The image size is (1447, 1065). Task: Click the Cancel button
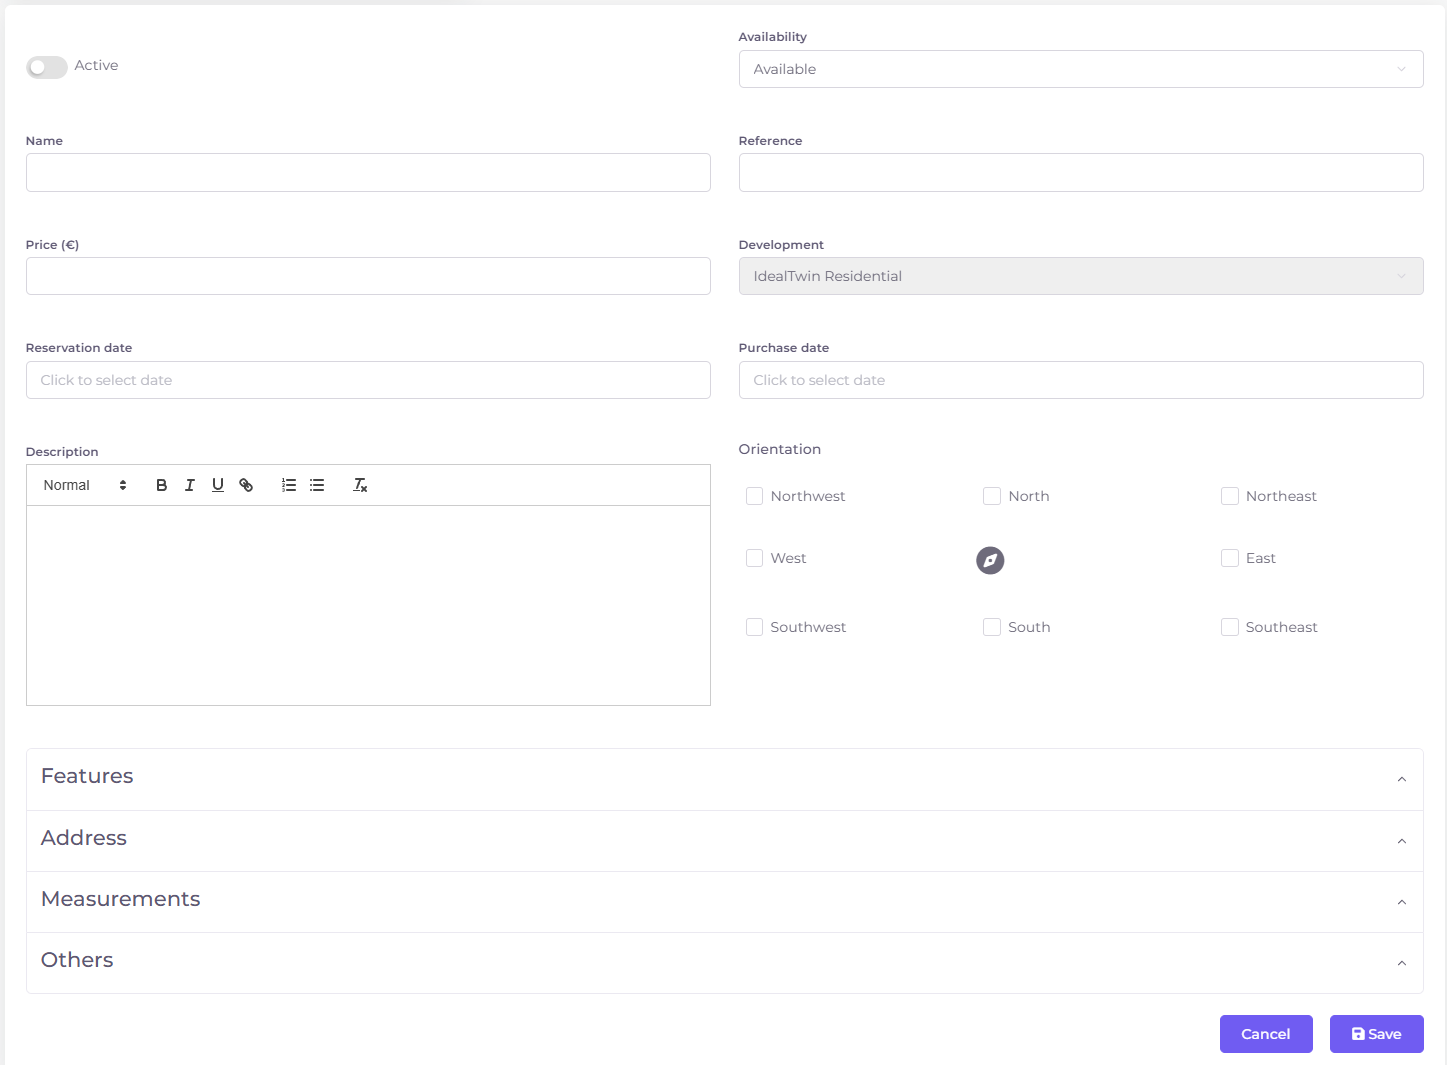point(1265,1034)
